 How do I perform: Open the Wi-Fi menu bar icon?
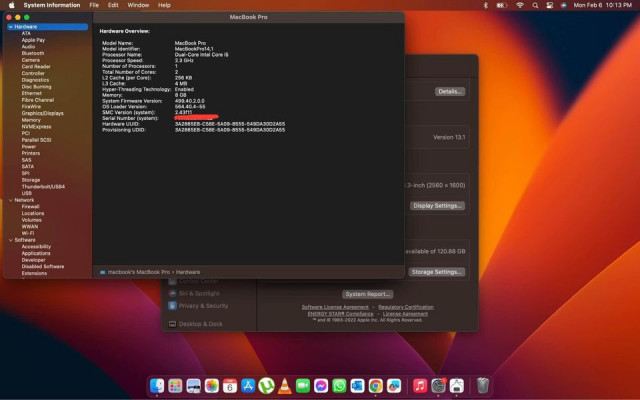520,5
